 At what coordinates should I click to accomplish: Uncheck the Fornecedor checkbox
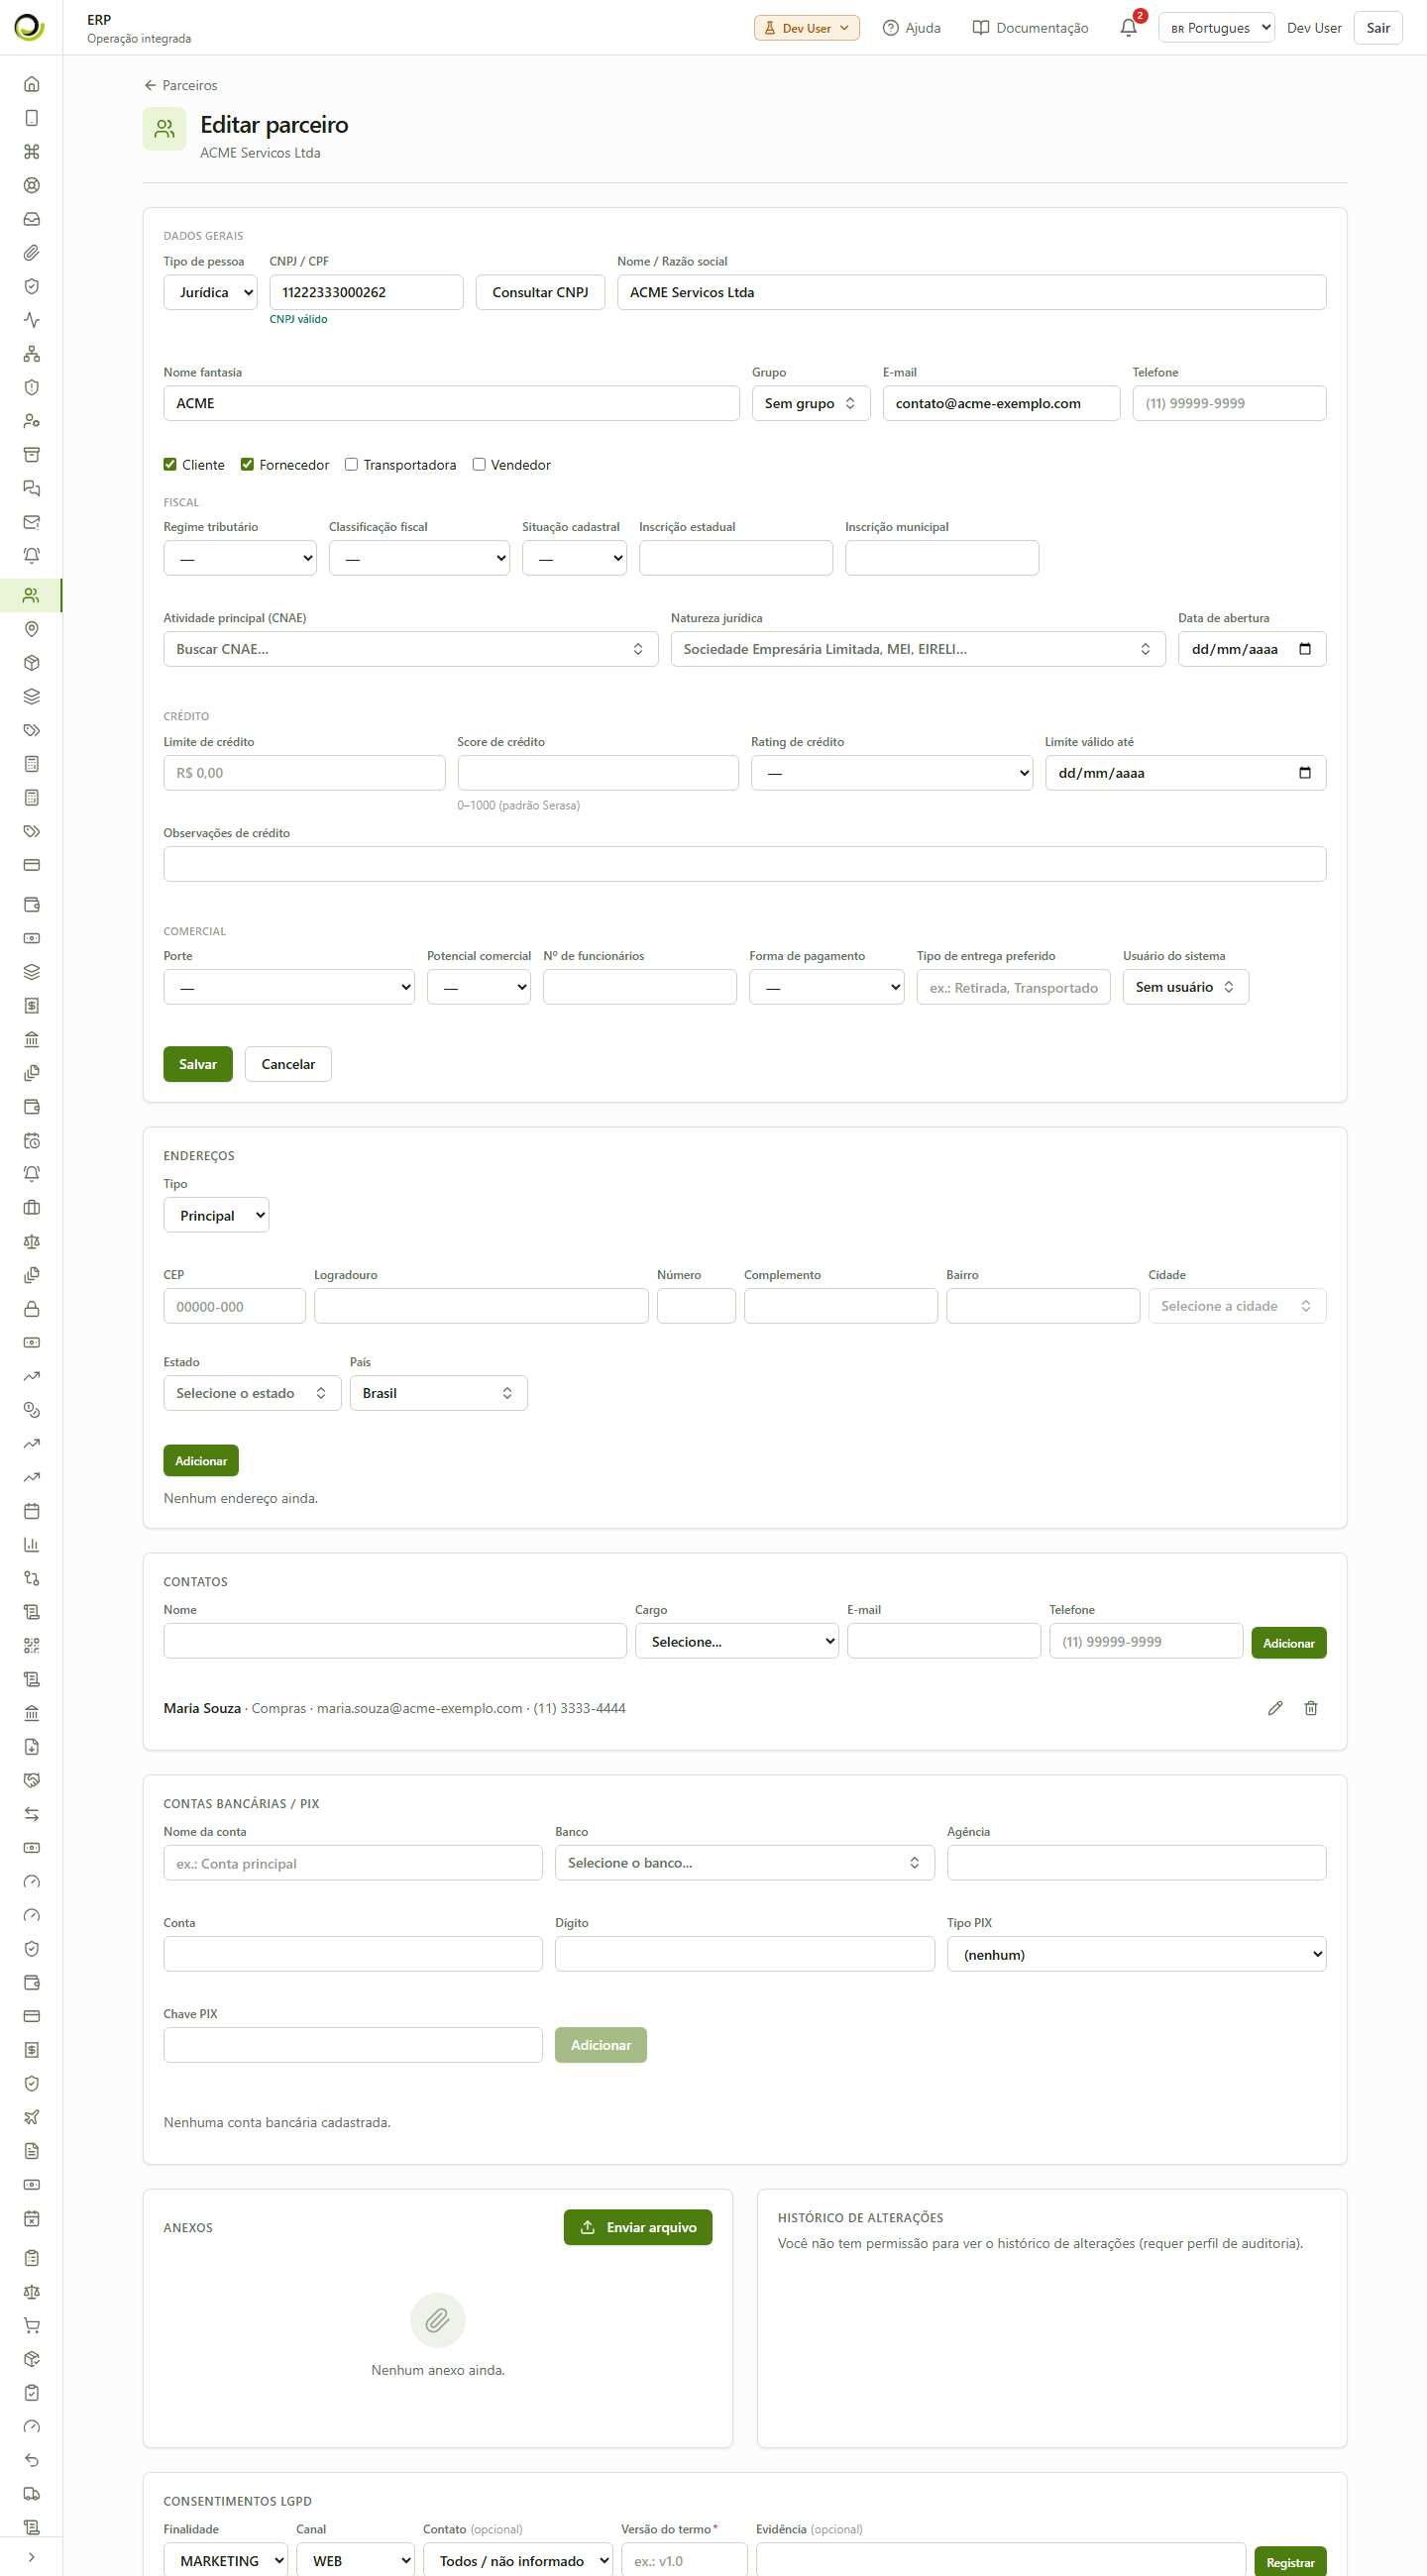point(247,464)
